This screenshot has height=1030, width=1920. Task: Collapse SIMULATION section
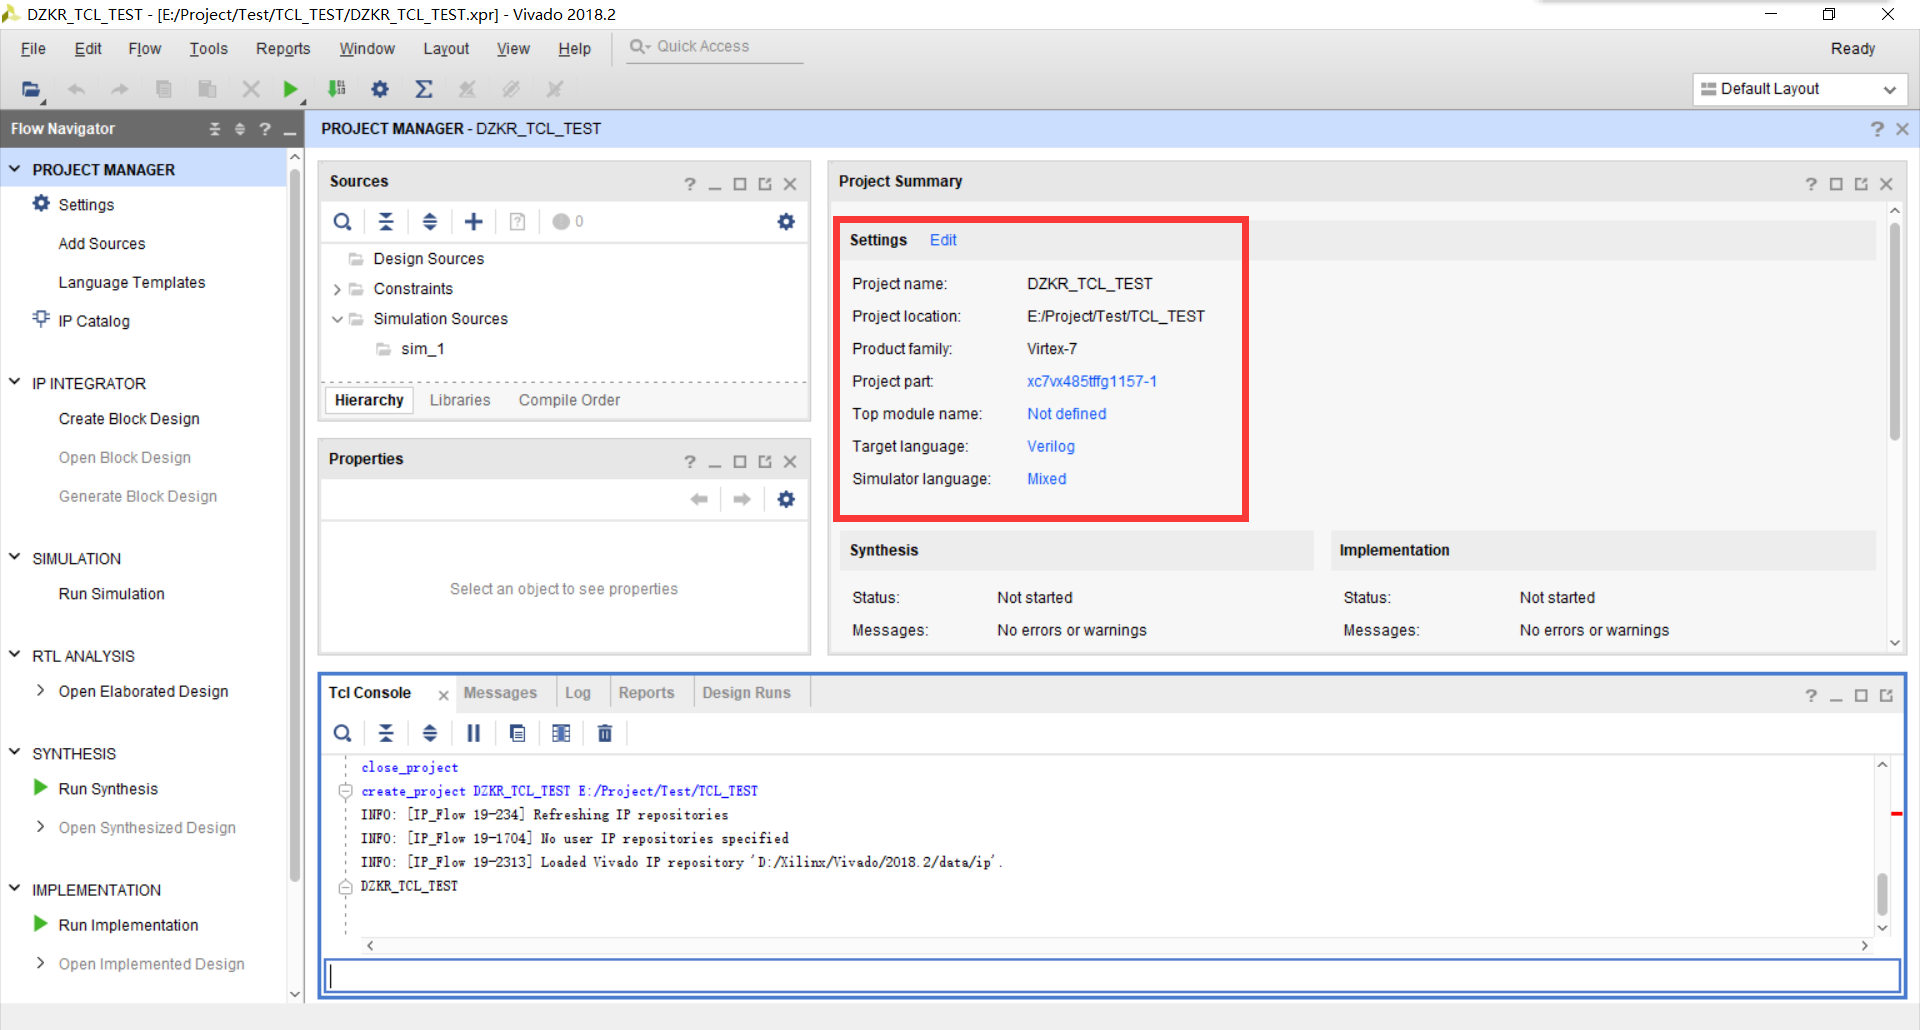click(x=15, y=557)
